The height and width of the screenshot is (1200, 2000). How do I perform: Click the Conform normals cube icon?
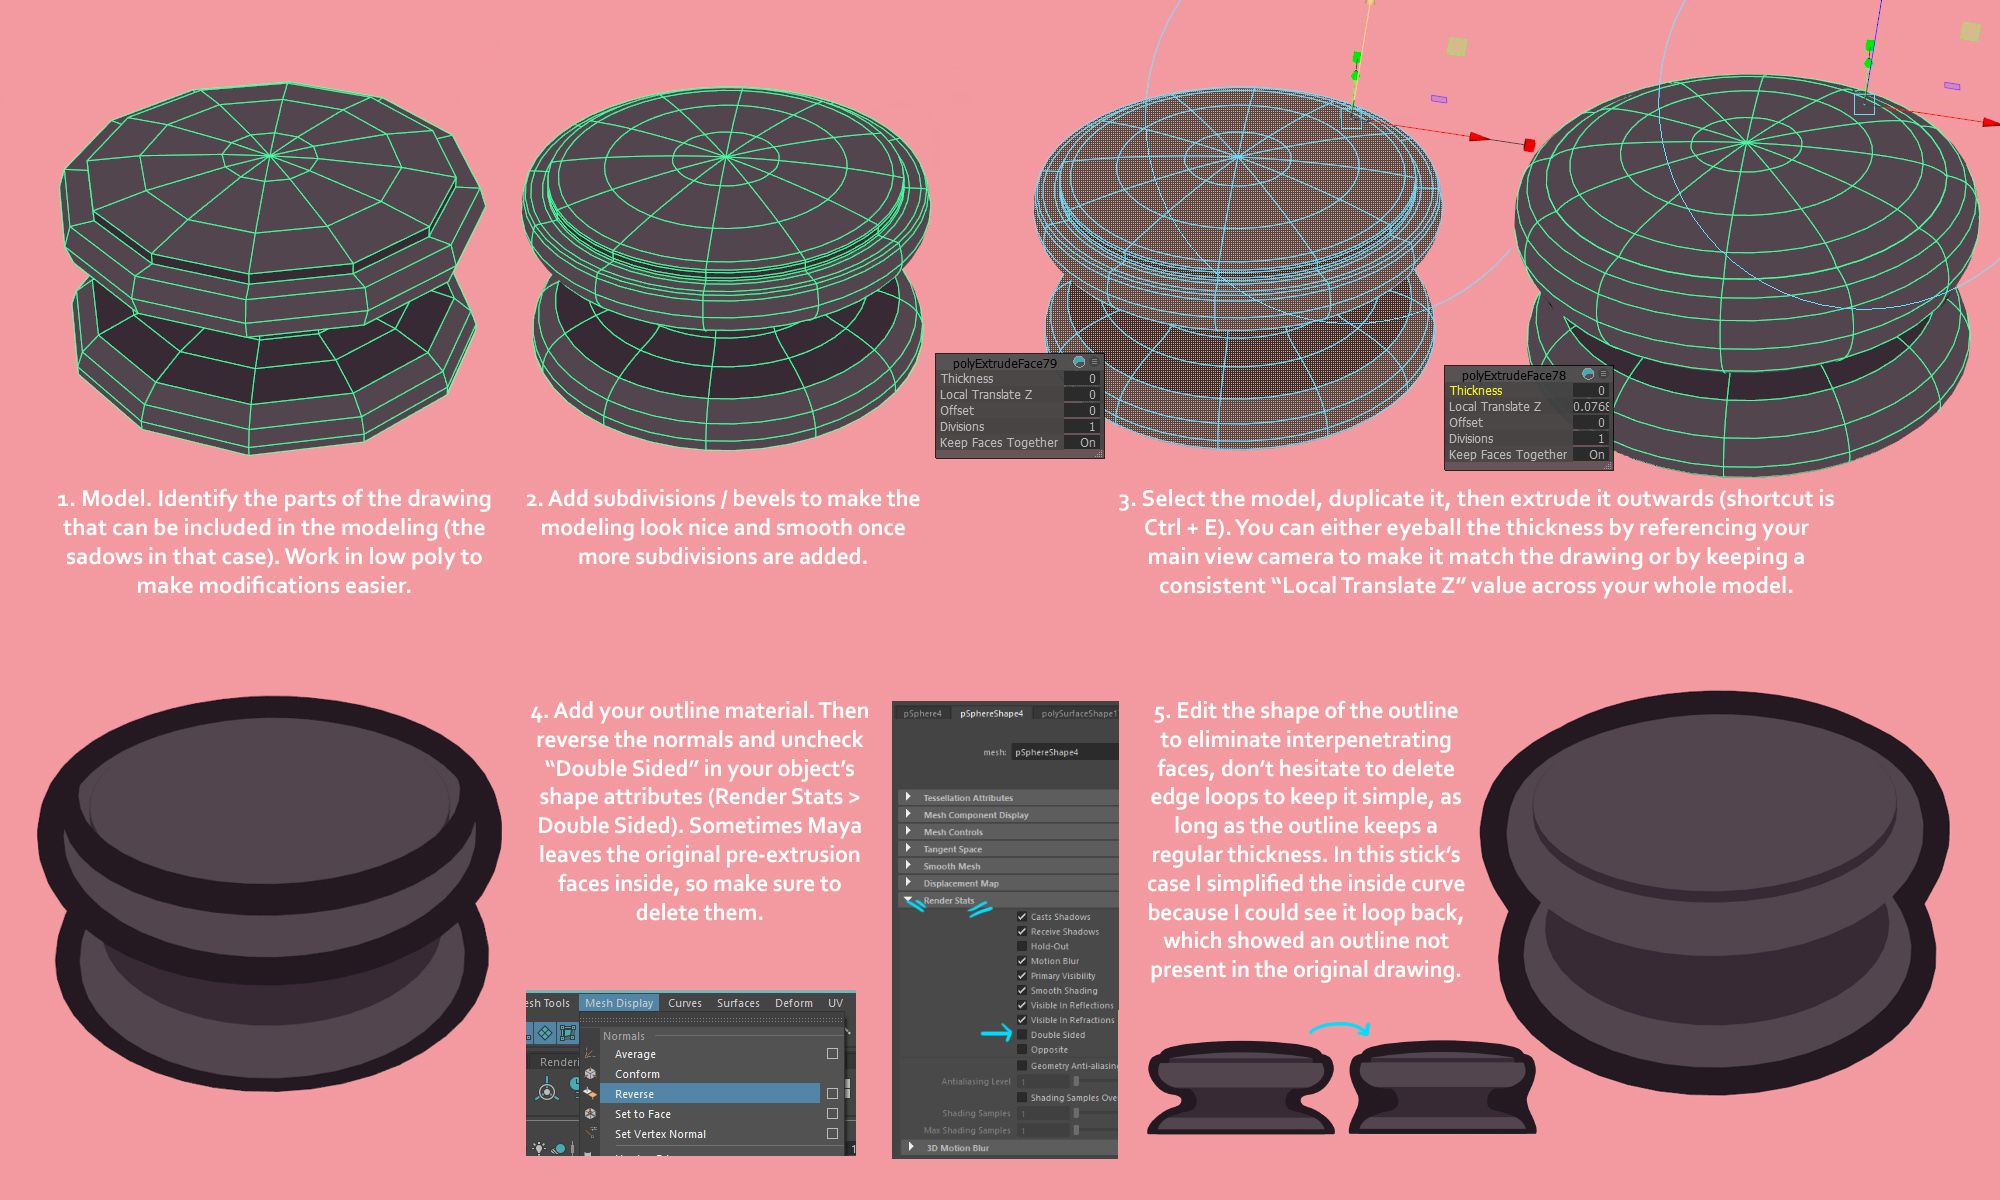click(590, 1074)
